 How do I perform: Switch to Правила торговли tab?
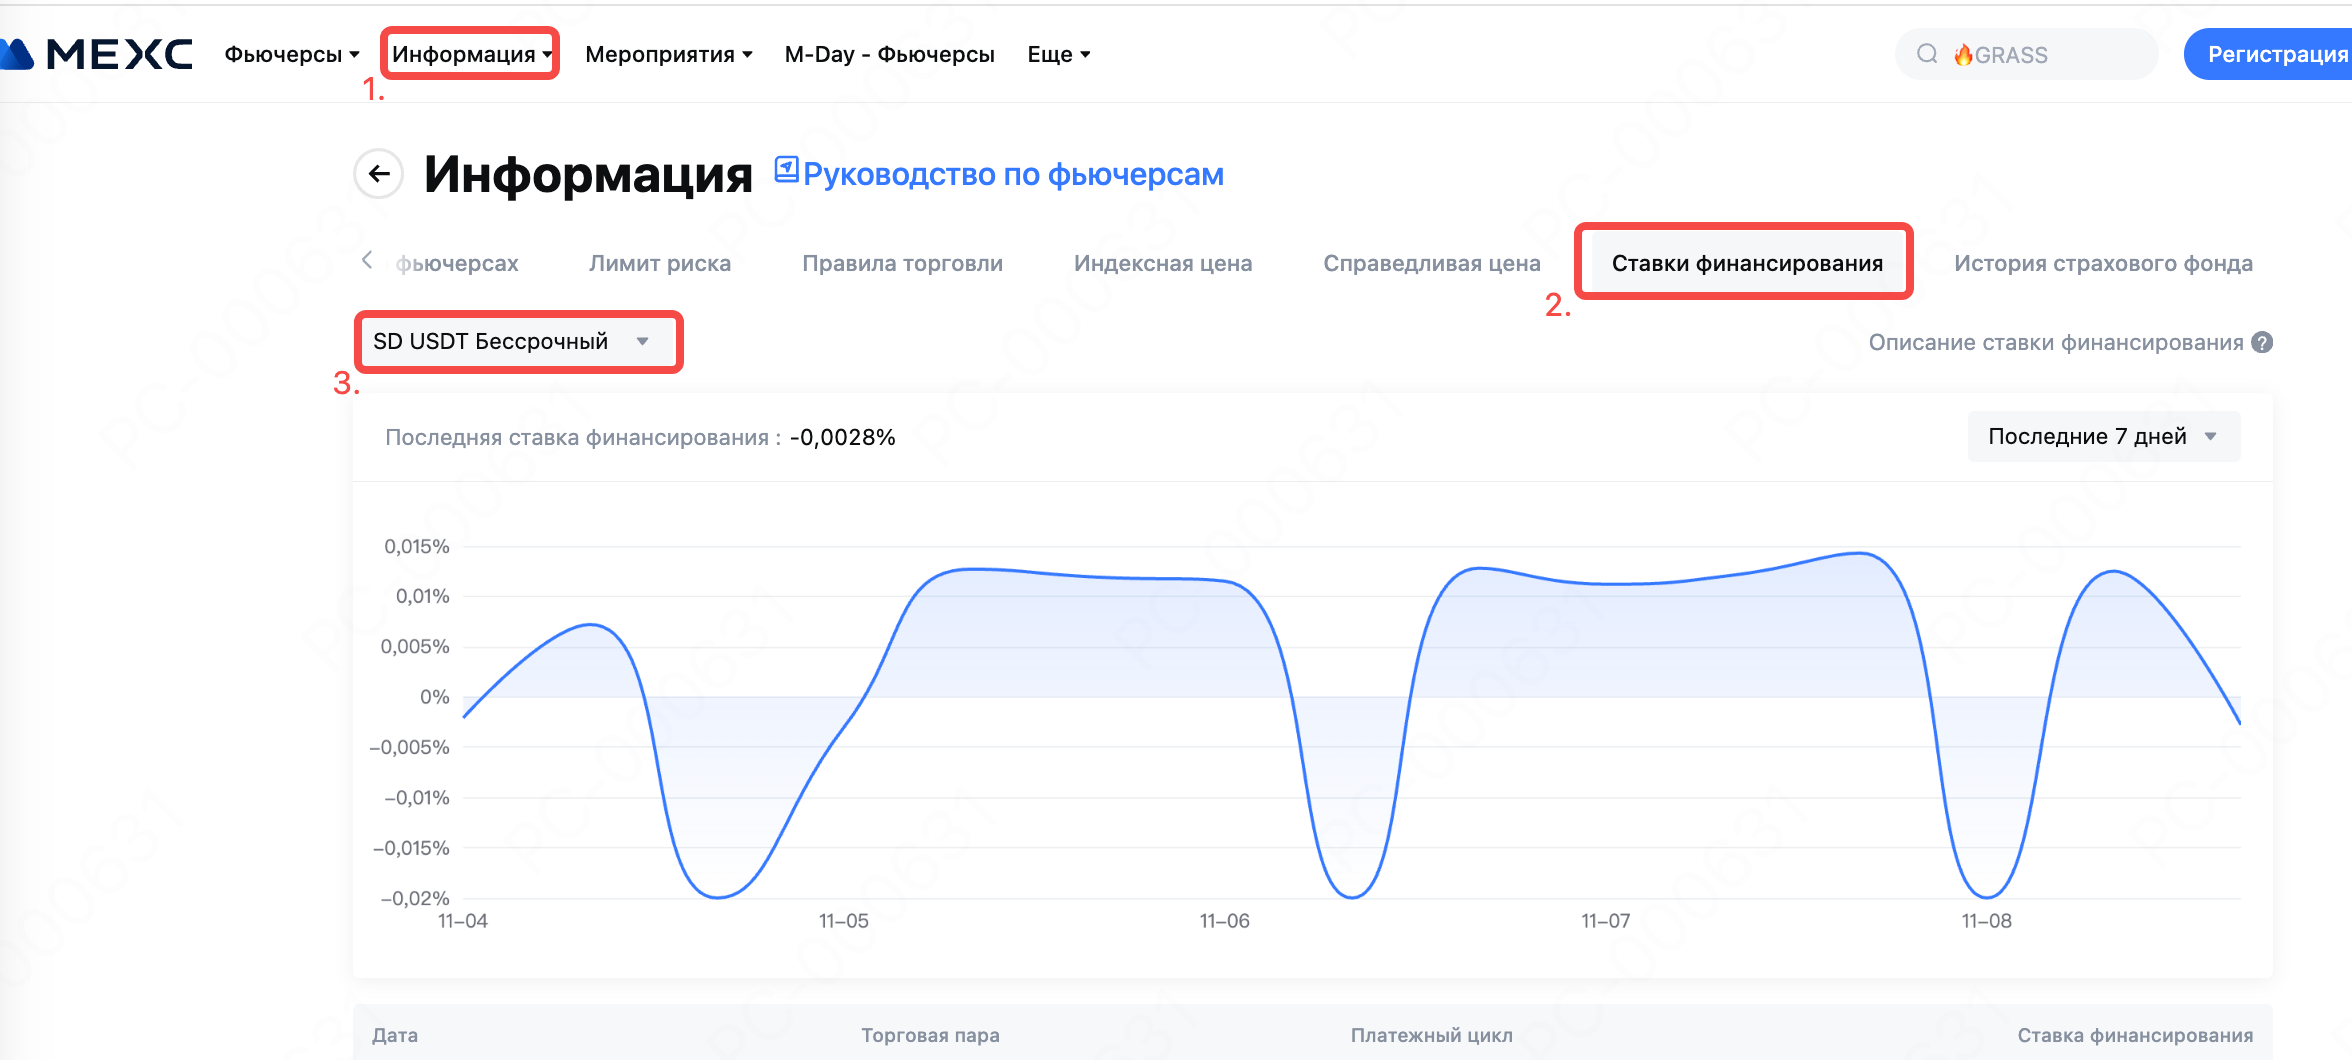[902, 264]
